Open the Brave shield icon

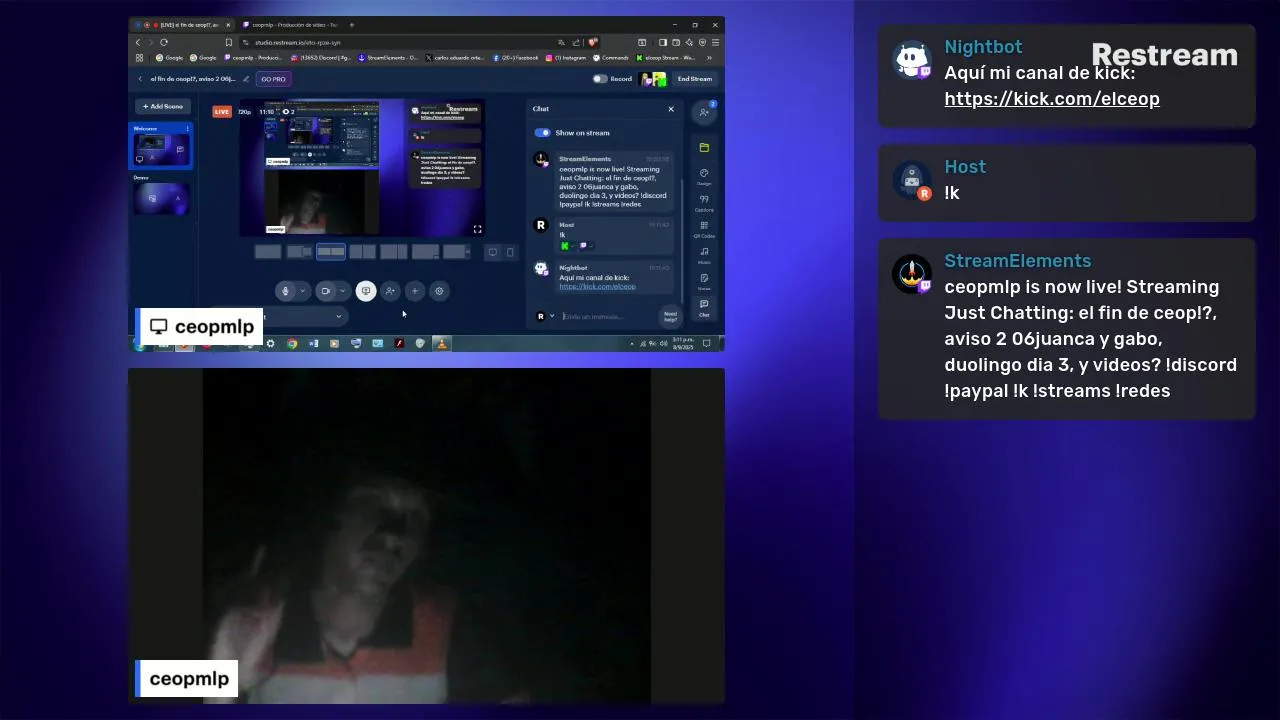click(592, 43)
